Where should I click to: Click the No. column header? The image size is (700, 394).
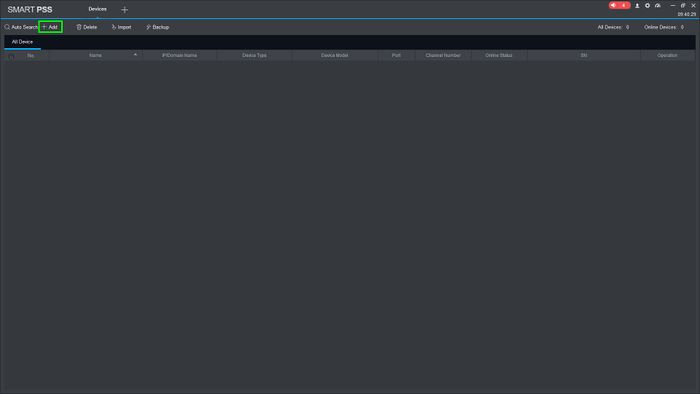(30, 55)
